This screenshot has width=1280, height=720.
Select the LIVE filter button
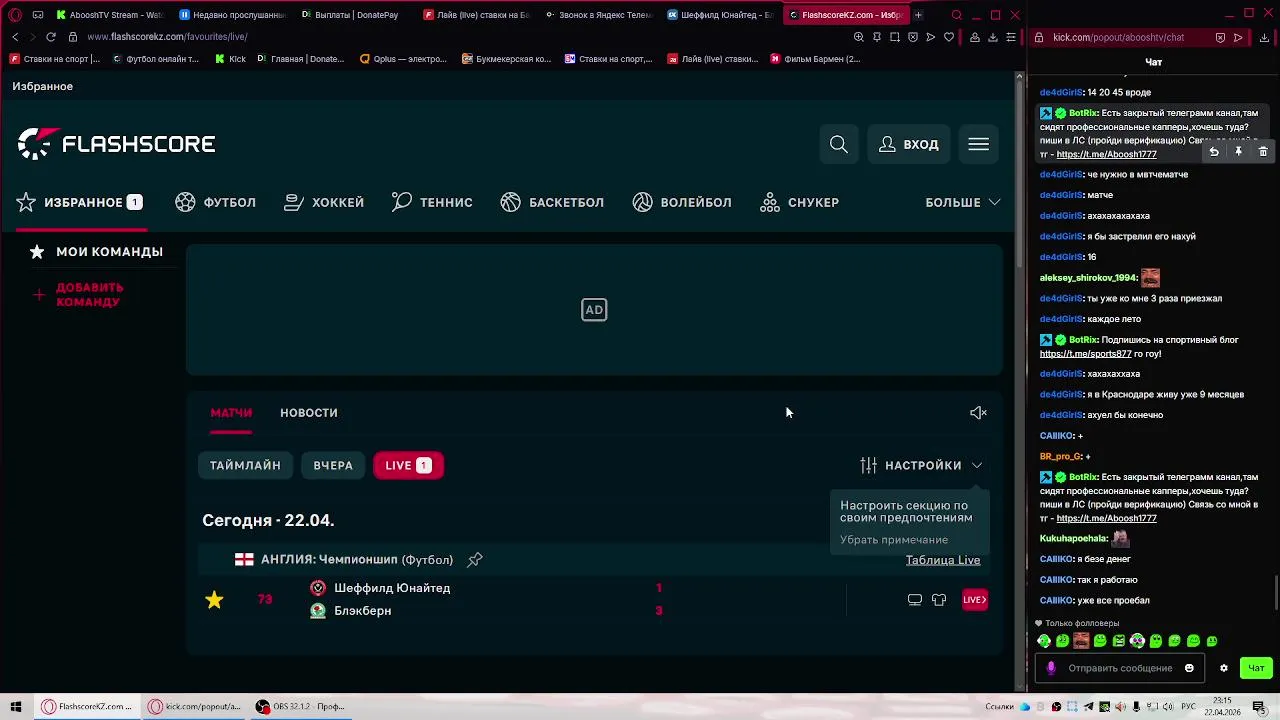click(408, 466)
